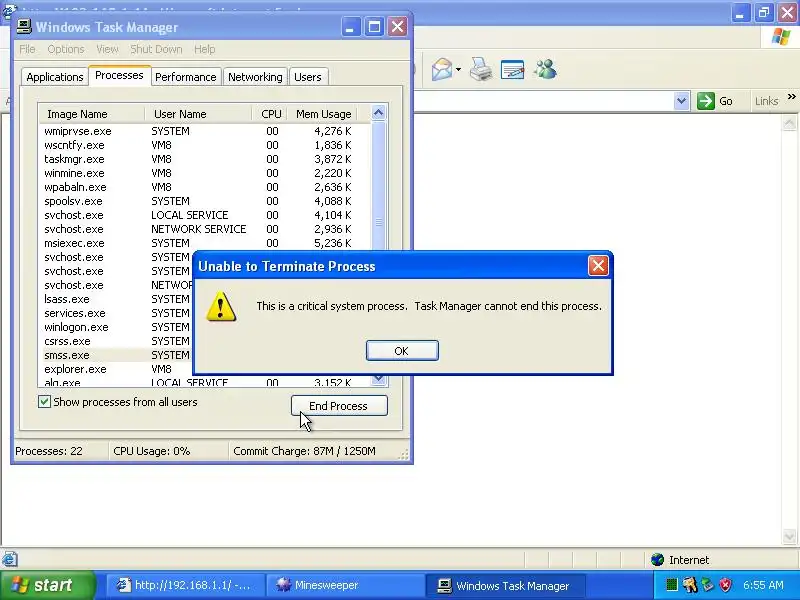This screenshot has height=600, width=800.
Task: Click the Print icon in browser toolbar
Action: pos(481,69)
